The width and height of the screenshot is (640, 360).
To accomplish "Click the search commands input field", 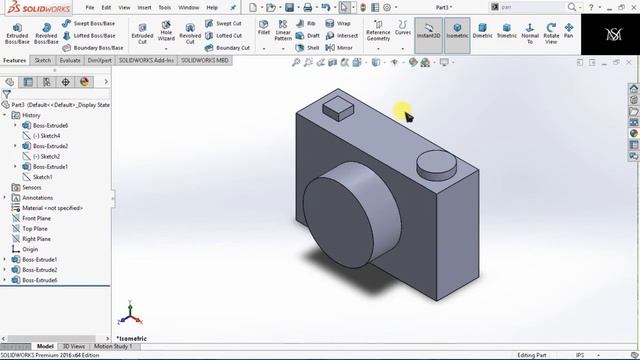I will [x=532, y=7].
